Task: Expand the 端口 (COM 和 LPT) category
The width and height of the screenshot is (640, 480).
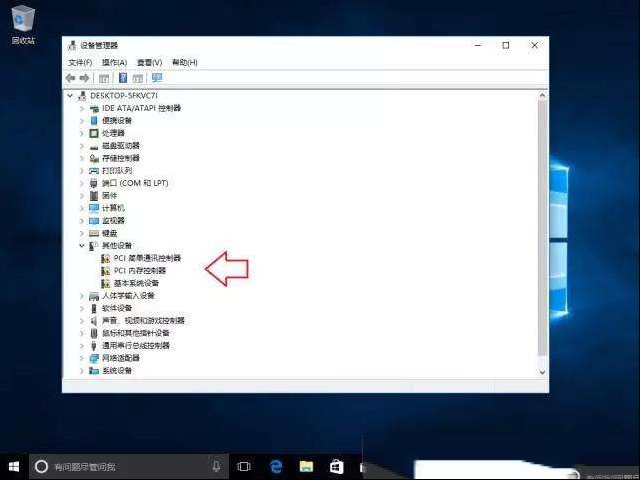Action: click(x=82, y=183)
